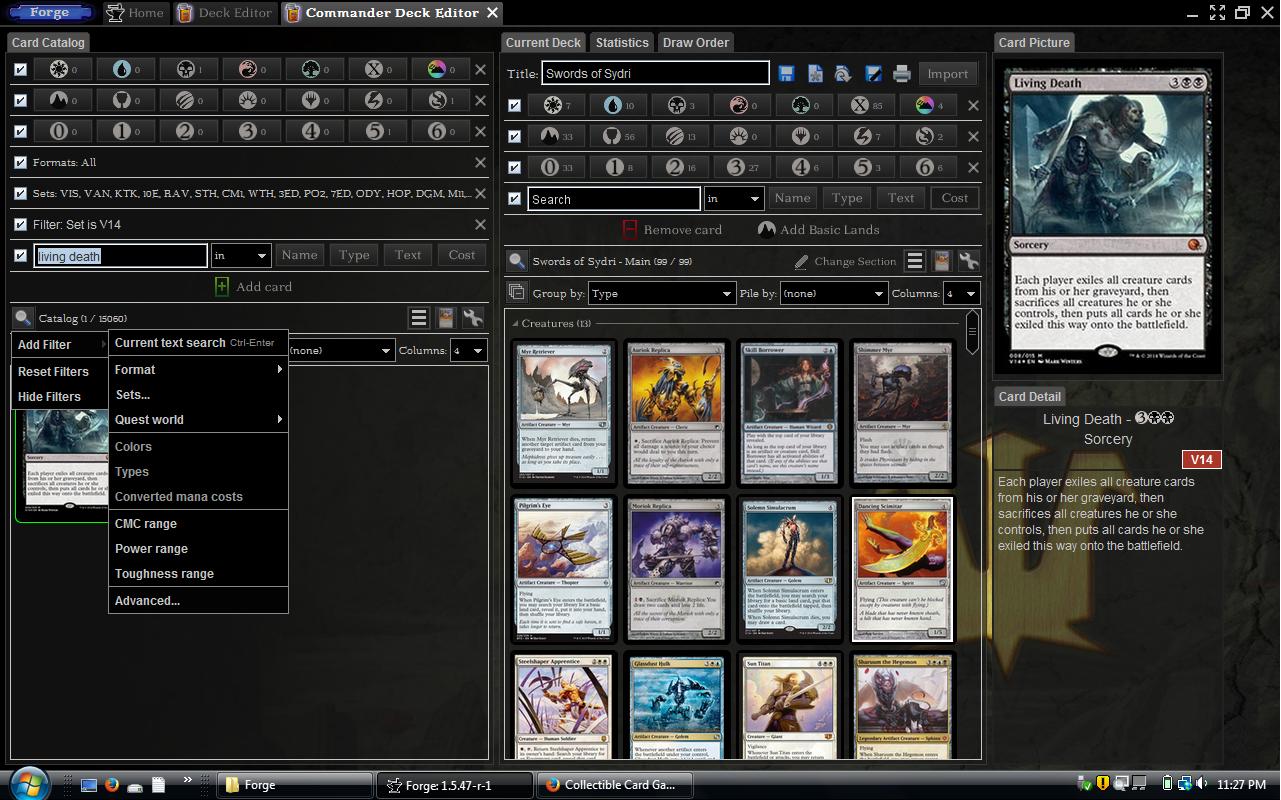Click the Import button
The width and height of the screenshot is (1281, 800).
[x=947, y=73]
